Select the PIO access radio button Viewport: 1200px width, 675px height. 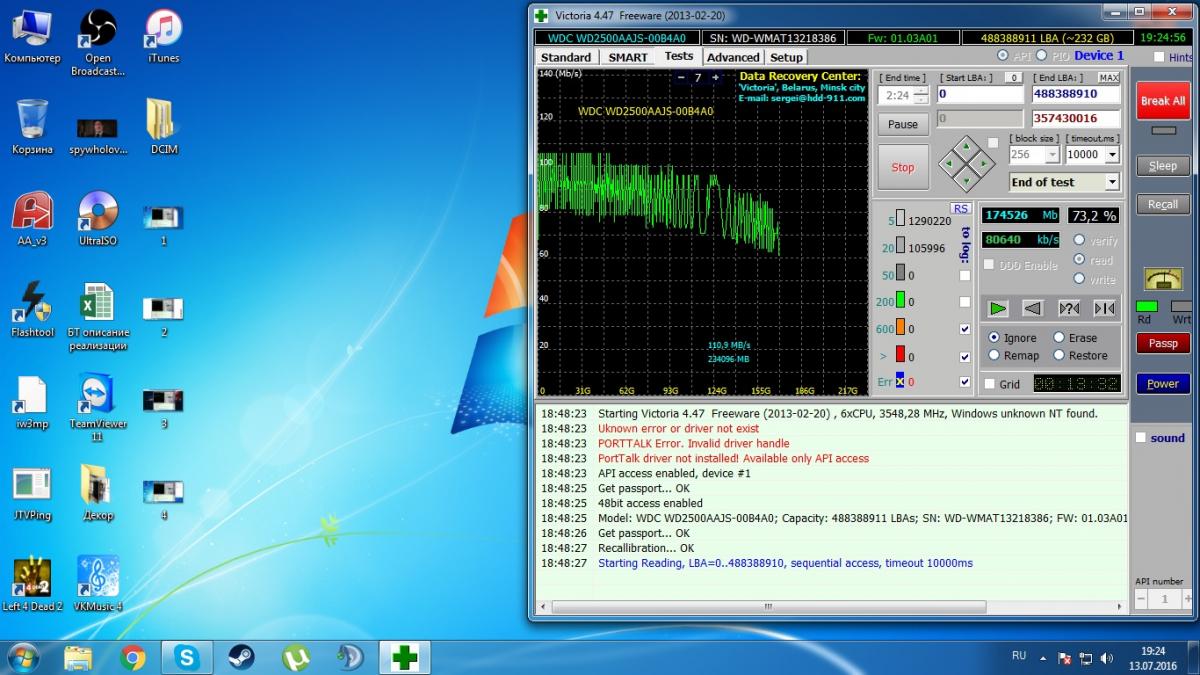click(x=1041, y=55)
